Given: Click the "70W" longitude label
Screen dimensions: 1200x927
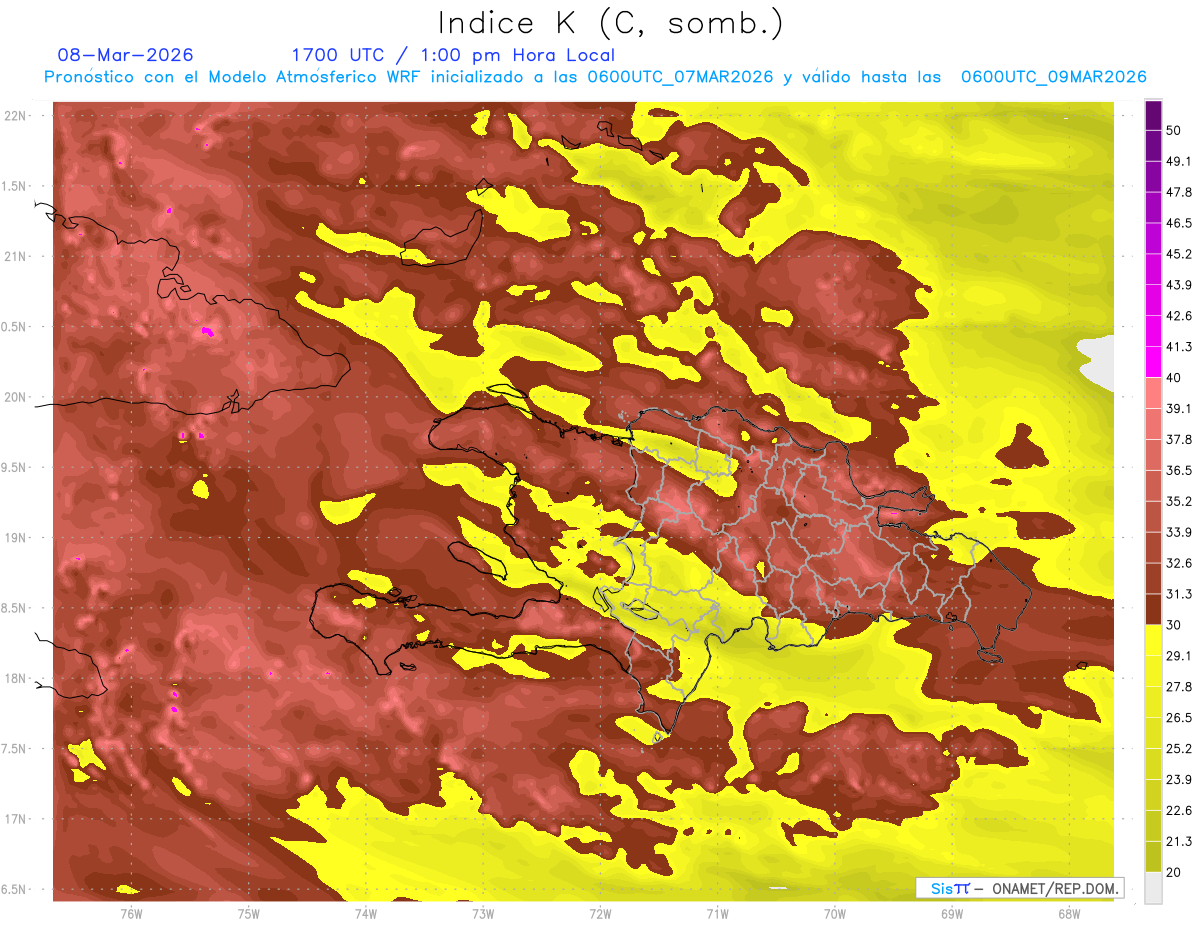Looking at the screenshot, I should pyautogui.click(x=835, y=913).
